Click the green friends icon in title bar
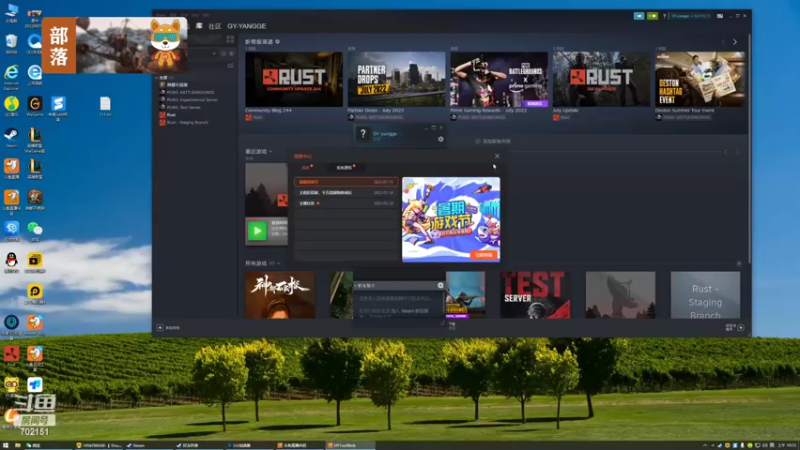Screen dimensions: 800x450 [x=653, y=16]
